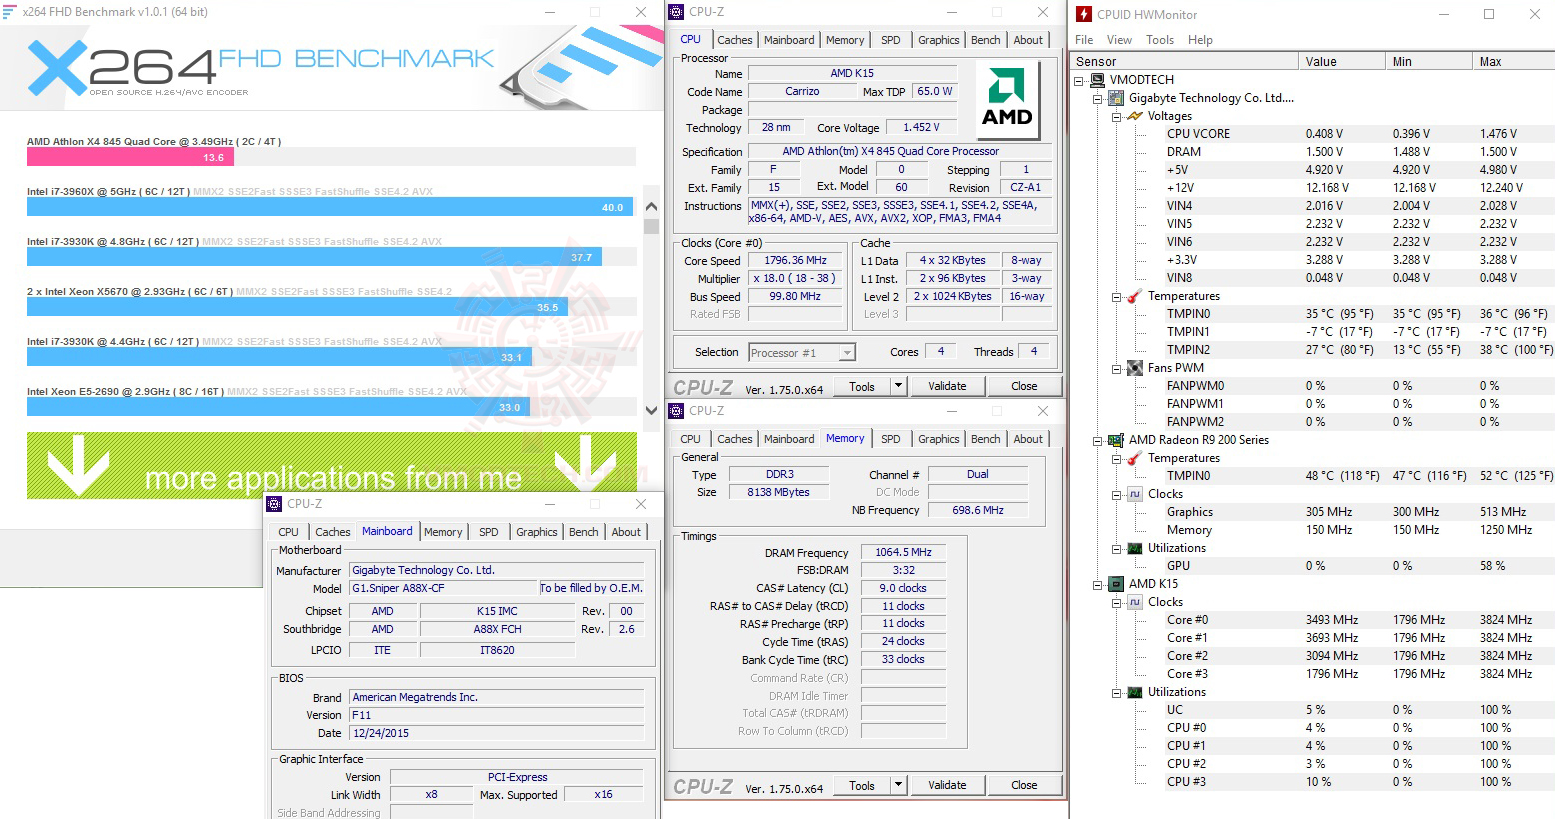
Task: Click the AMD K15 processor icon
Action: (x=1116, y=584)
